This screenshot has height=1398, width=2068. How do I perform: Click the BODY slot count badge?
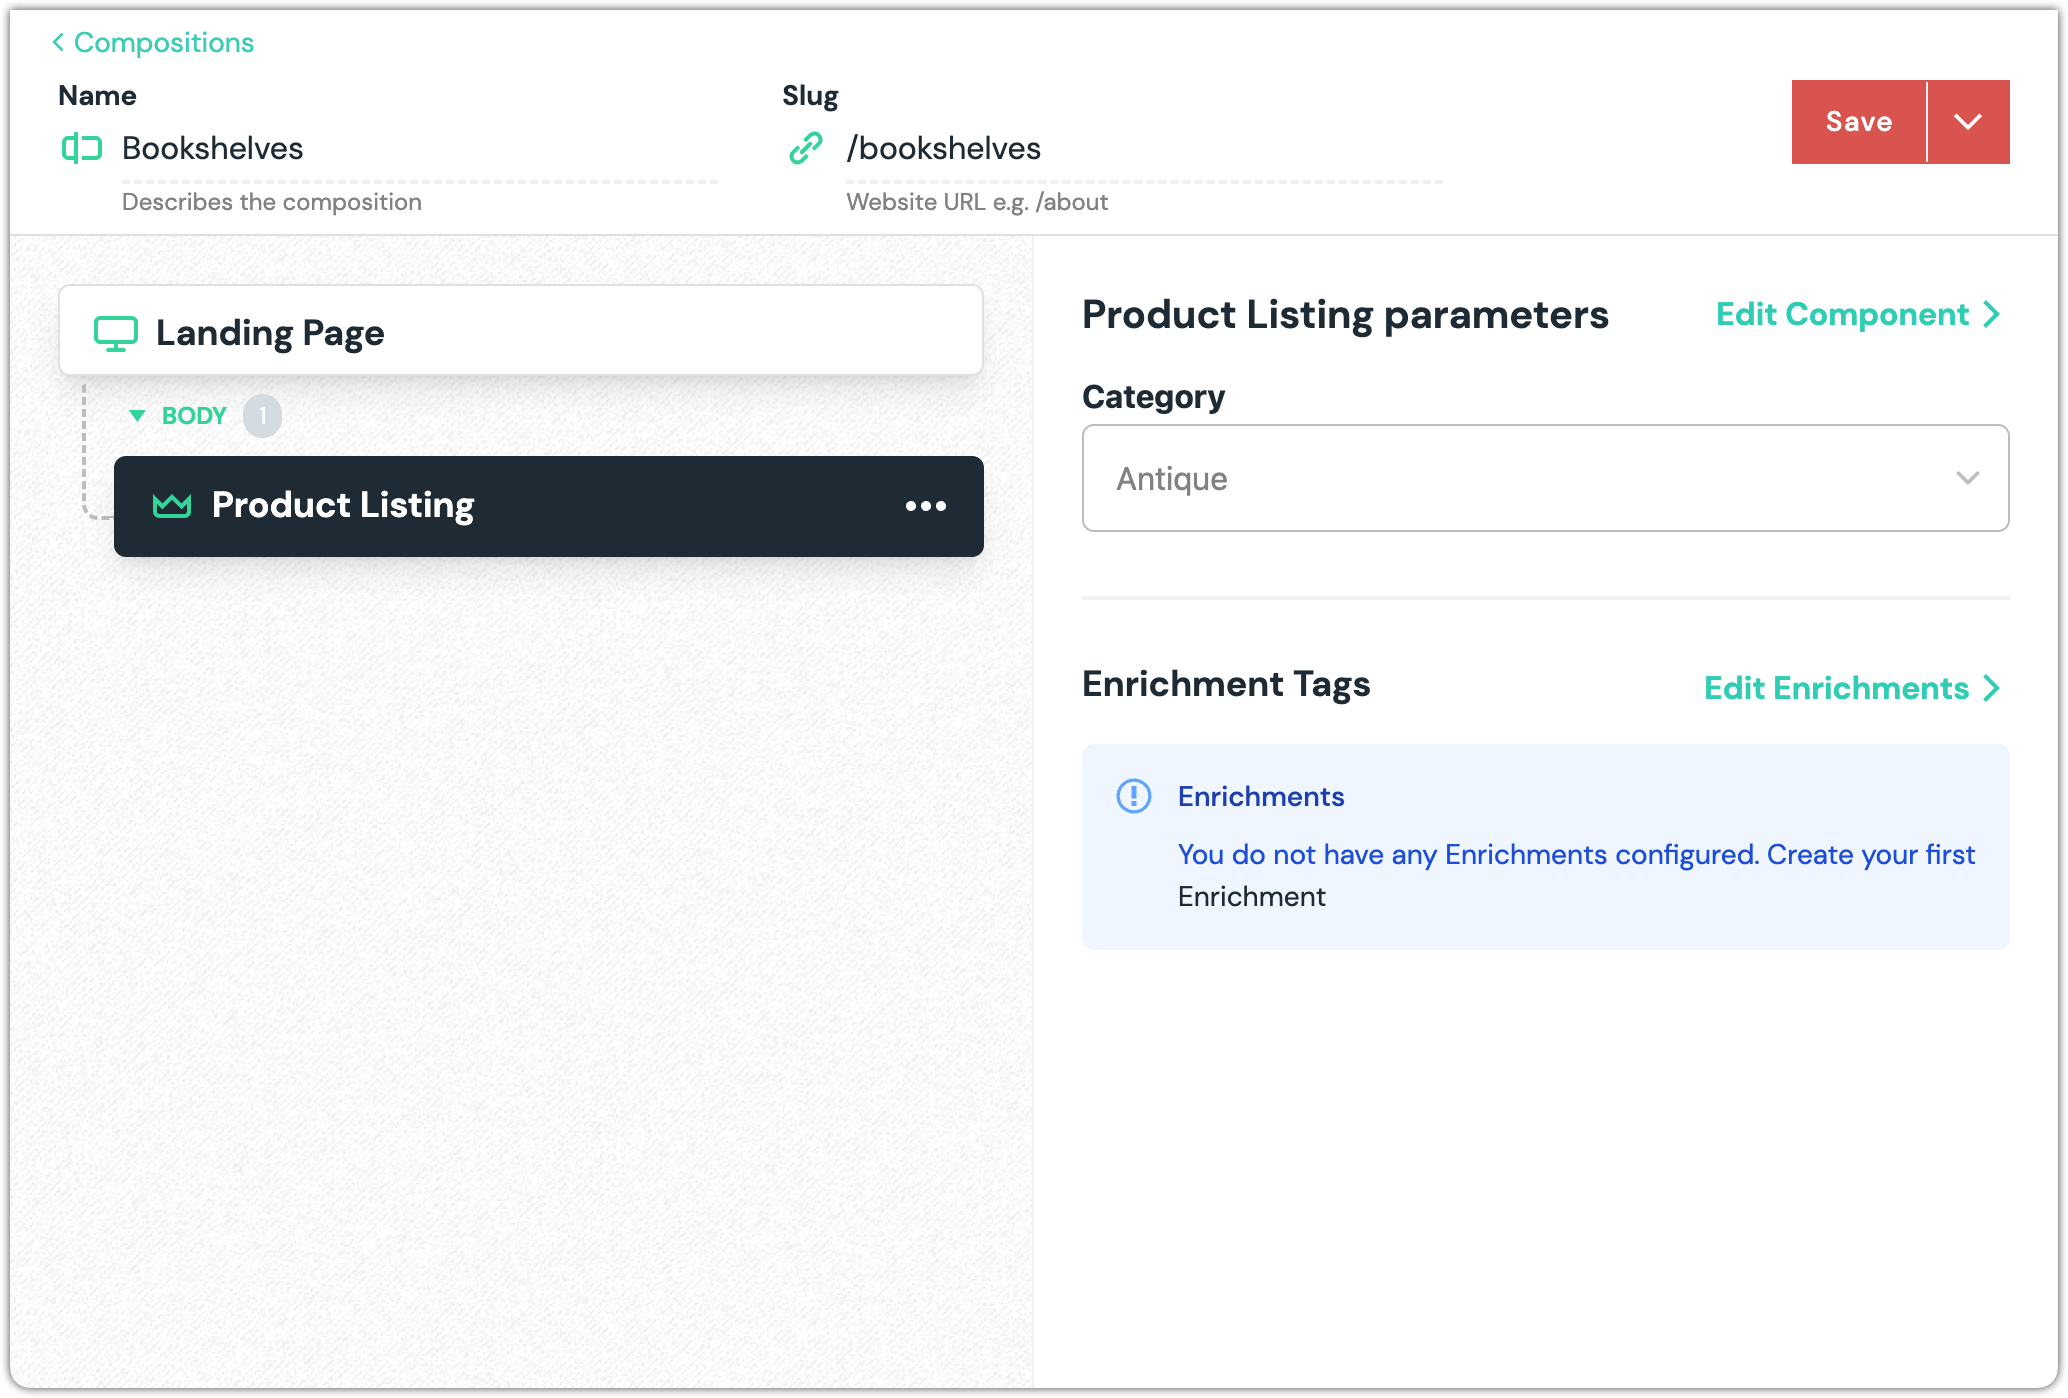coord(262,416)
